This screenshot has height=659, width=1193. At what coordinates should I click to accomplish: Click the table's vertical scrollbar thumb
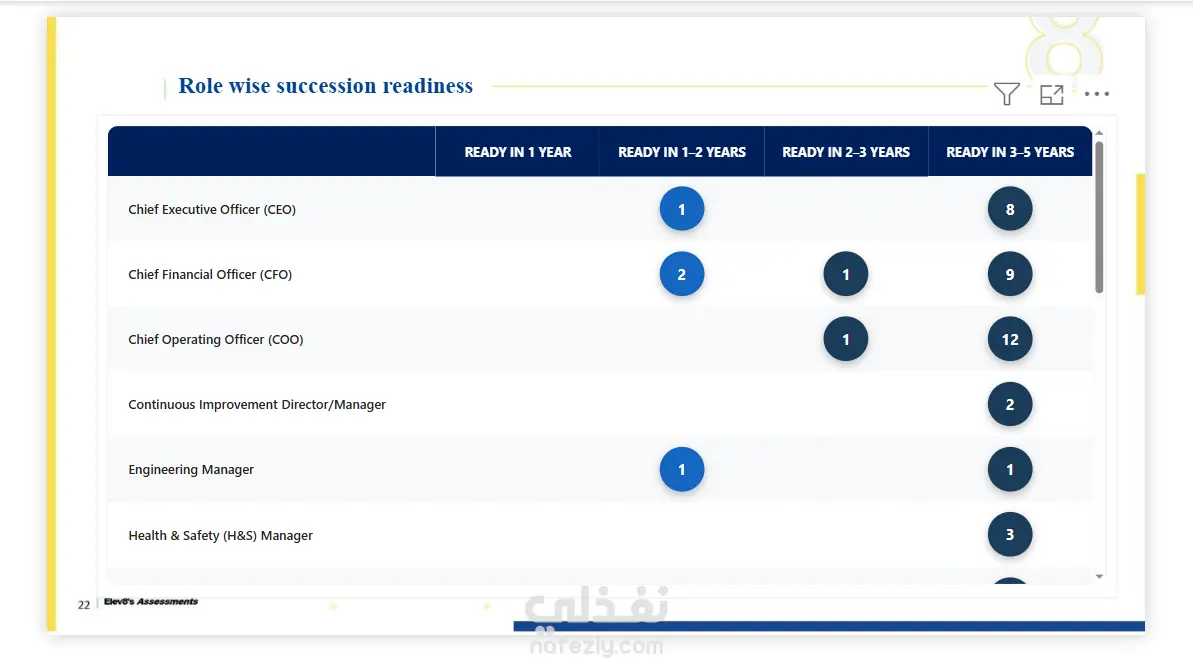coord(1099,217)
